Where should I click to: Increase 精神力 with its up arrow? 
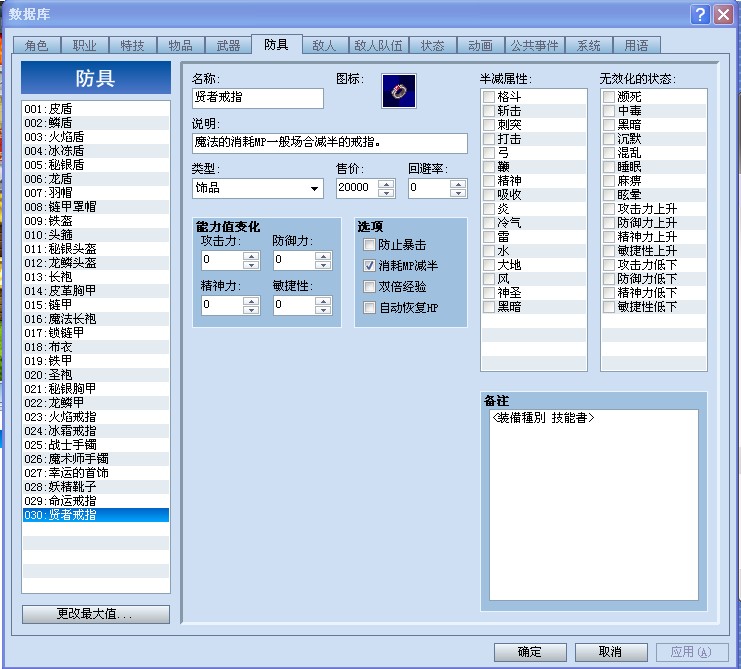251,300
